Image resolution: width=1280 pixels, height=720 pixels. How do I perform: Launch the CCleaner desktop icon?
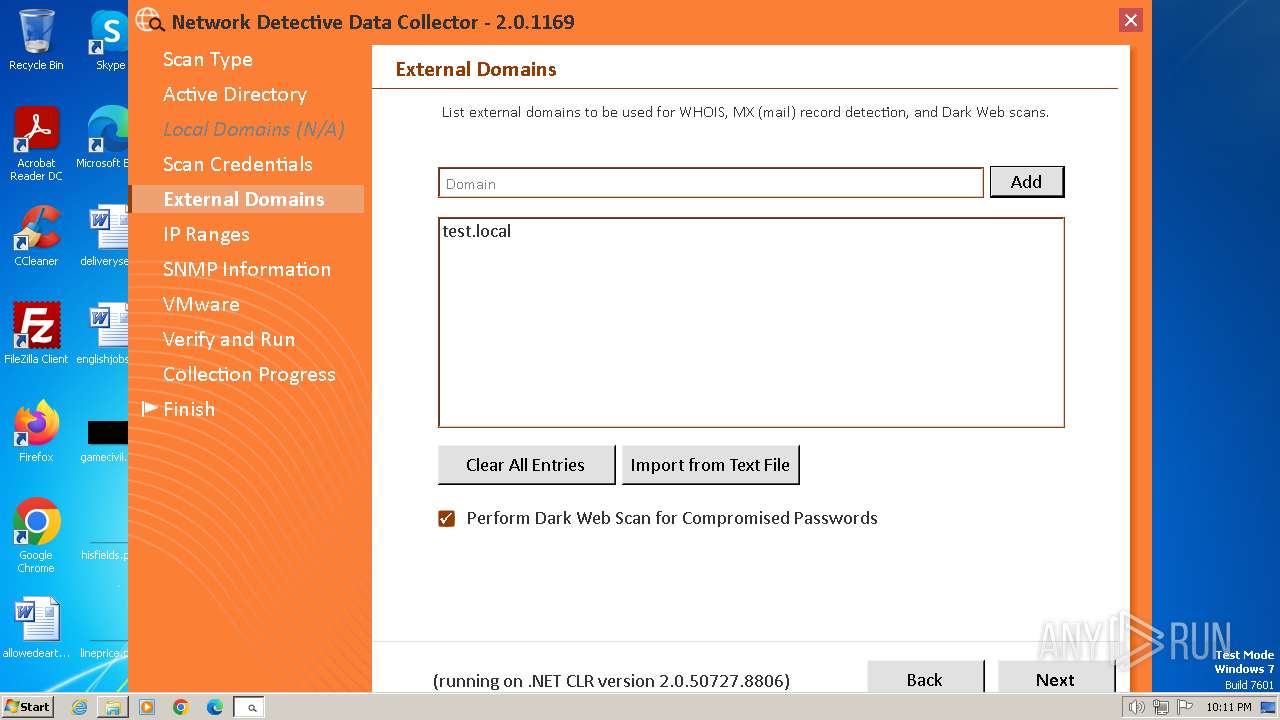[x=36, y=236]
